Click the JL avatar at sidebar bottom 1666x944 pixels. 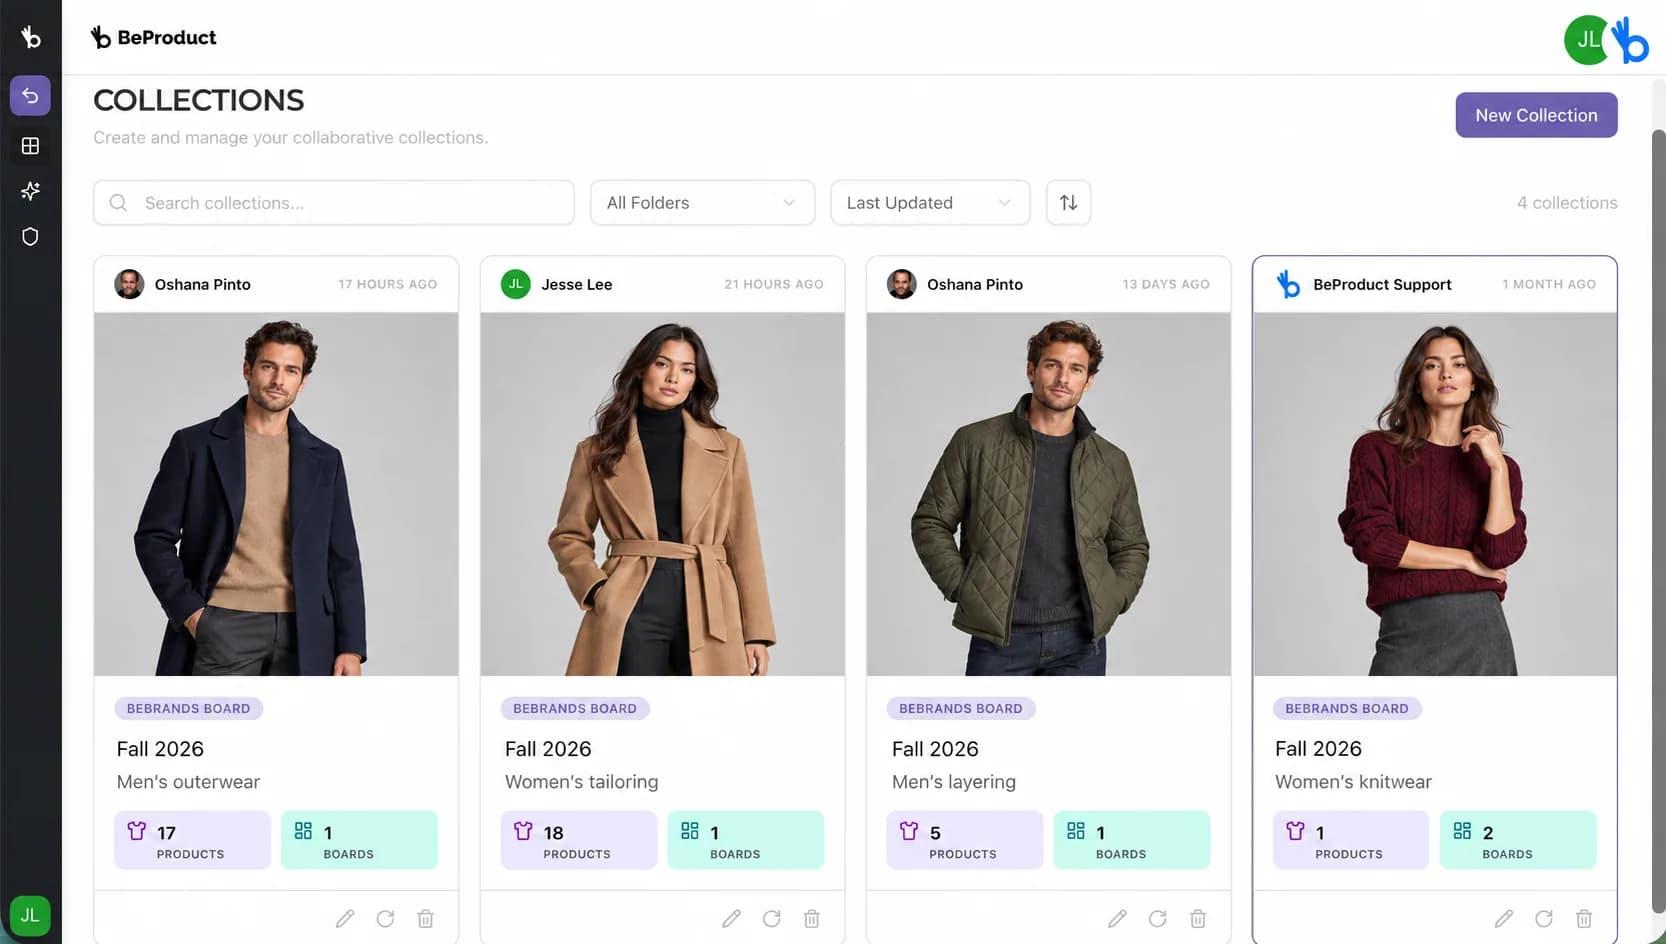pyautogui.click(x=30, y=915)
